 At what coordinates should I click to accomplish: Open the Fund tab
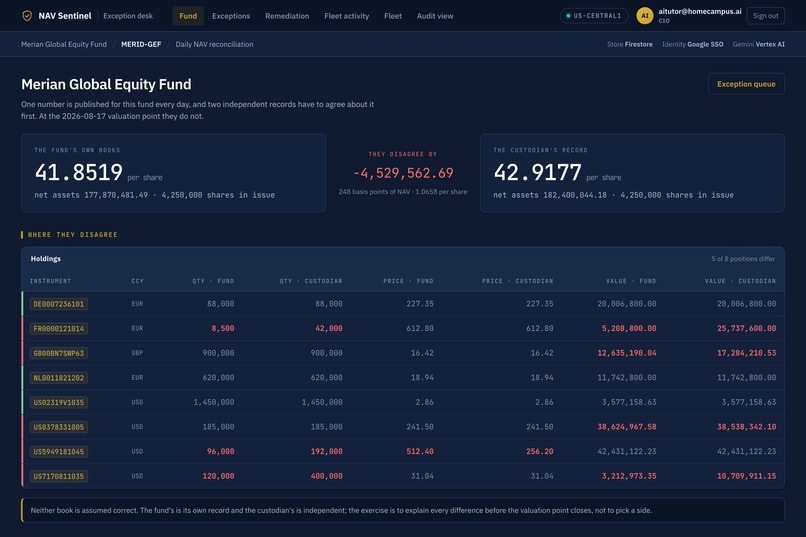(188, 16)
